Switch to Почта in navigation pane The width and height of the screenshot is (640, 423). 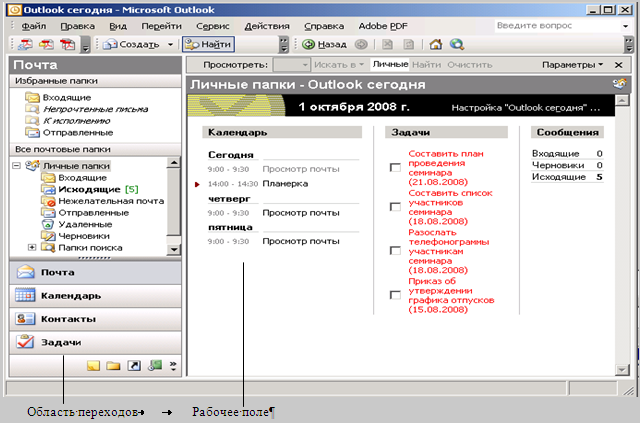(x=95, y=272)
